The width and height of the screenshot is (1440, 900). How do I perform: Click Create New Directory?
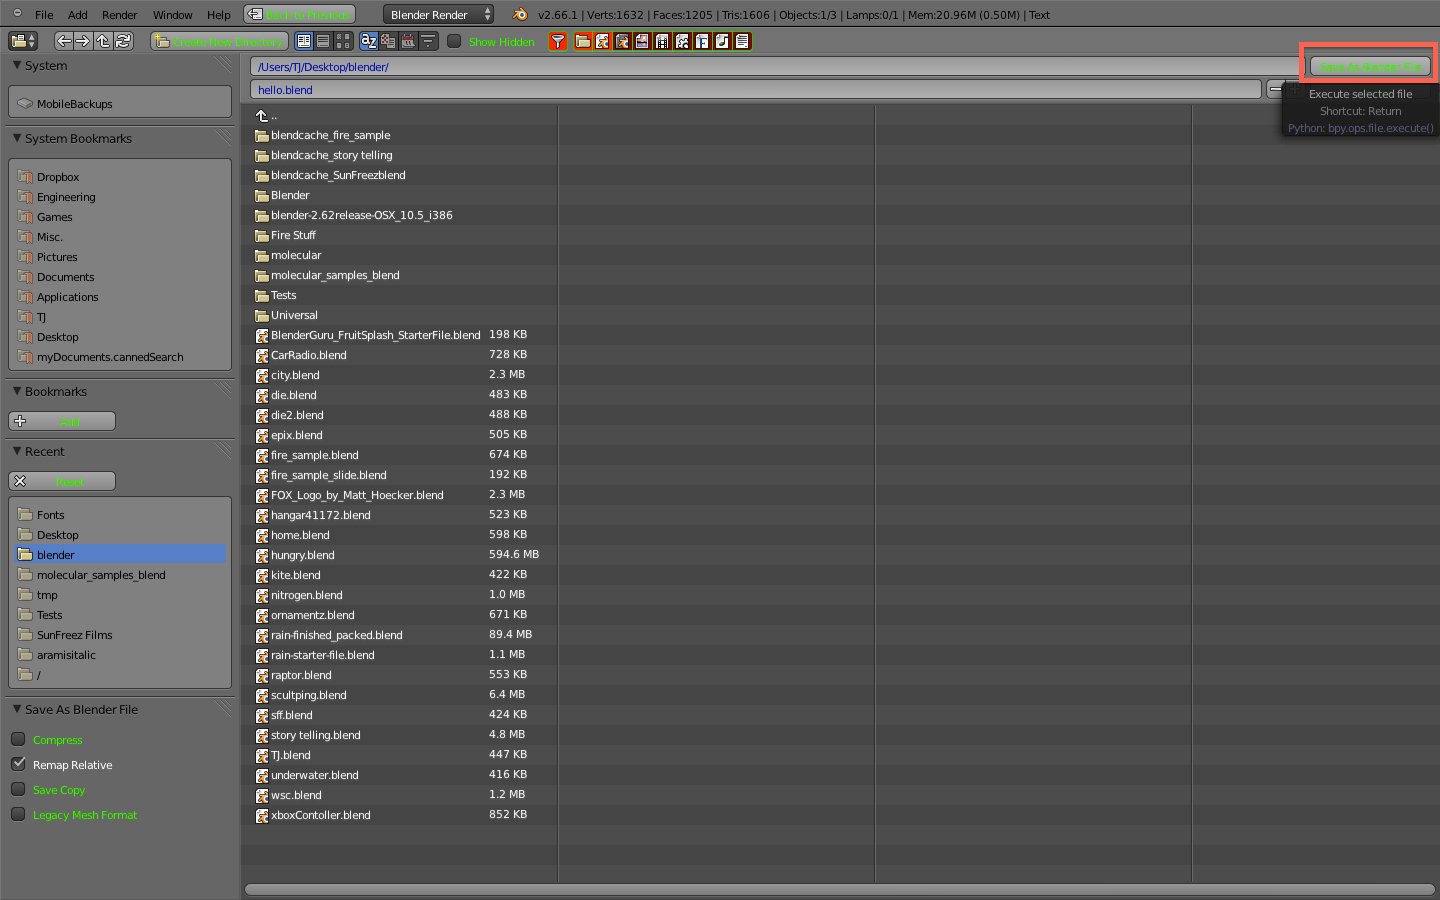click(x=219, y=41)
